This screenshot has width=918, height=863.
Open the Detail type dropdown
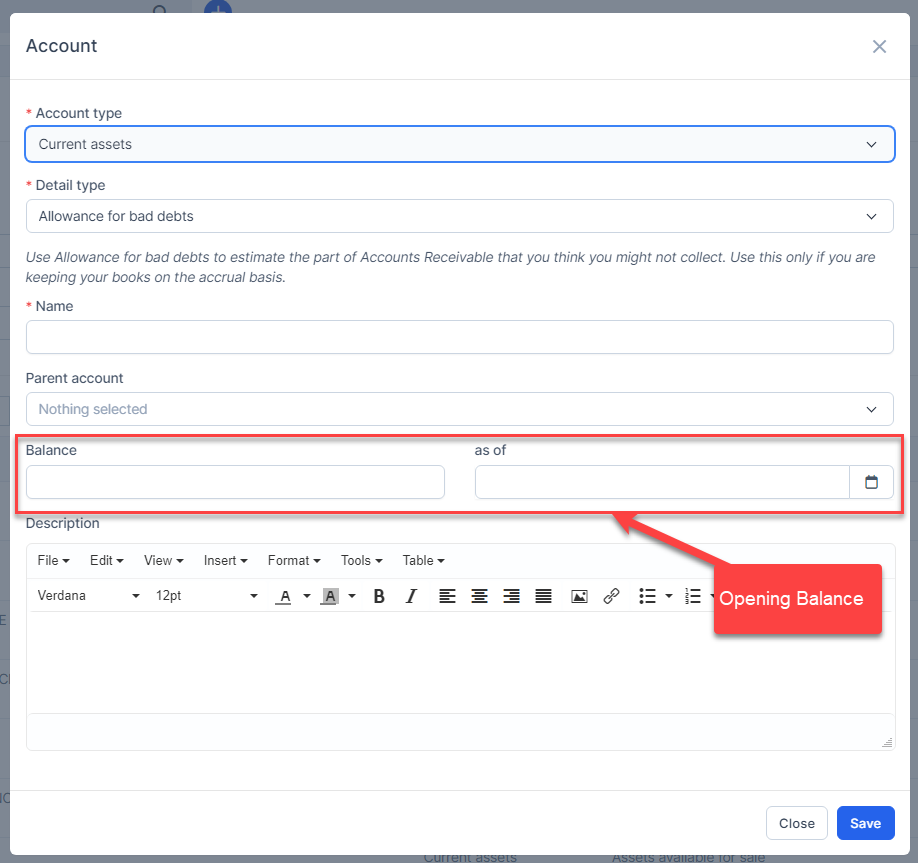coord(459,216)
